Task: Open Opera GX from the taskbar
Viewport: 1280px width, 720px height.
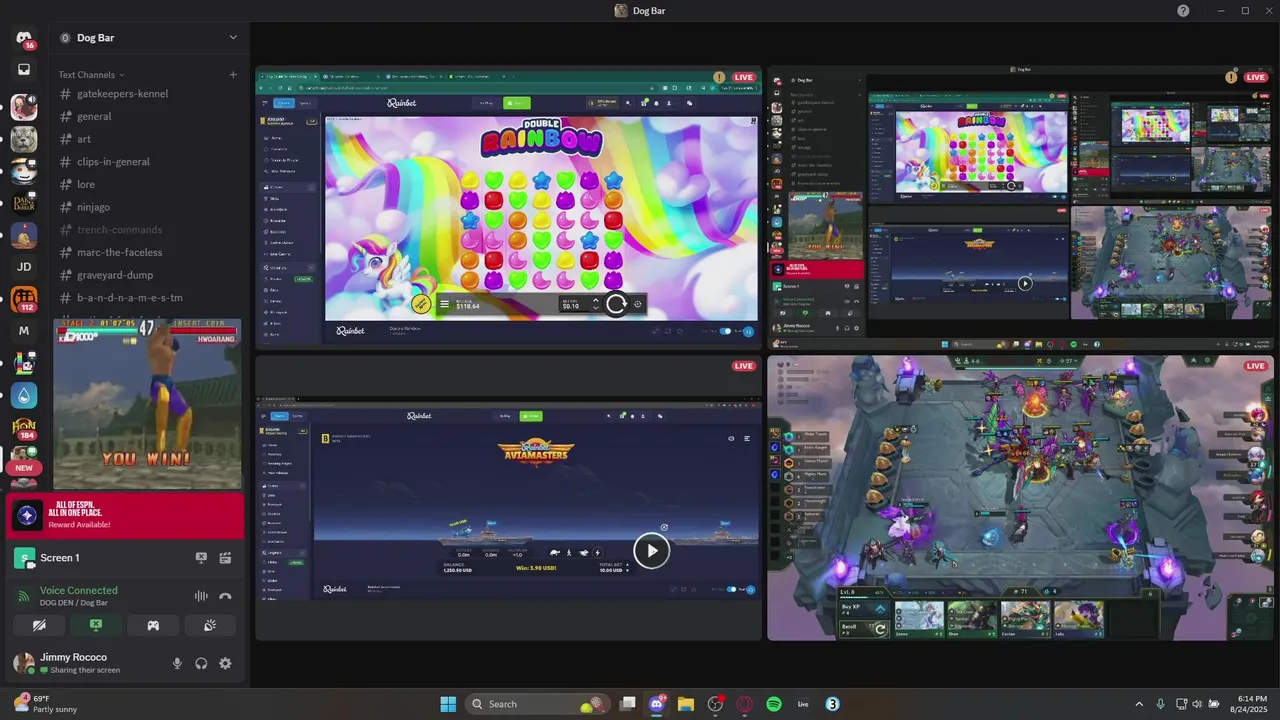Action: (744, 704)
